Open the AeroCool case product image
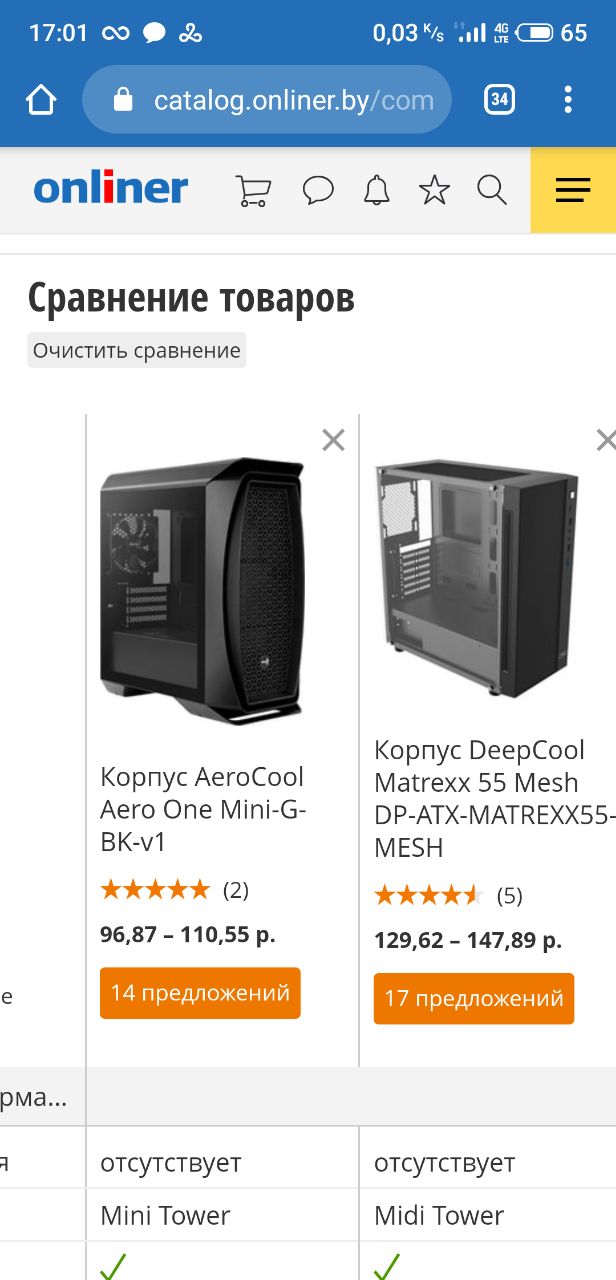The height and width of the screenshot is (1280, 616). 203,591
